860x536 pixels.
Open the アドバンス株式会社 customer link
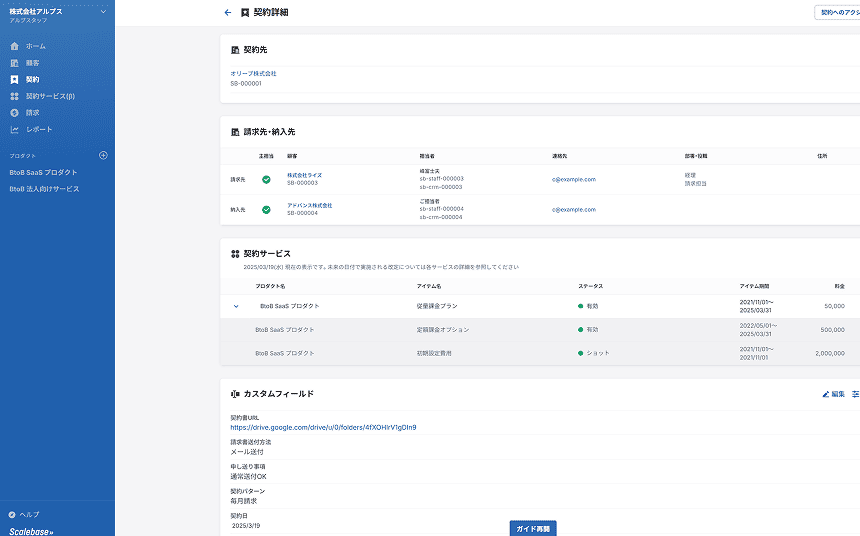309,205
